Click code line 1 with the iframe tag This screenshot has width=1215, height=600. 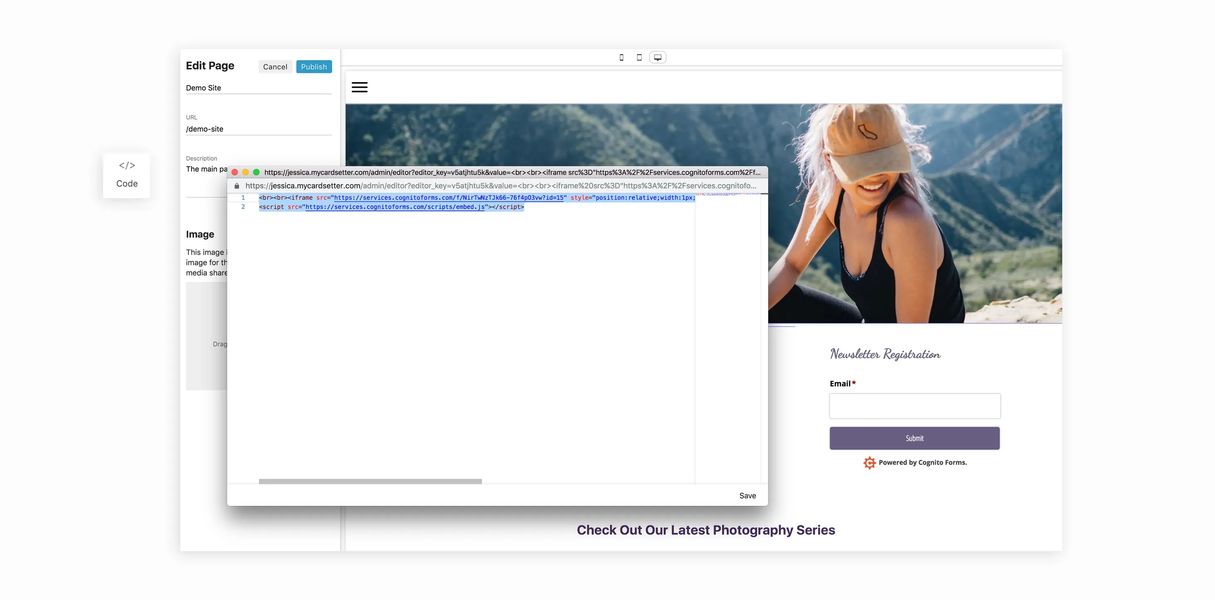coord(477,198)
